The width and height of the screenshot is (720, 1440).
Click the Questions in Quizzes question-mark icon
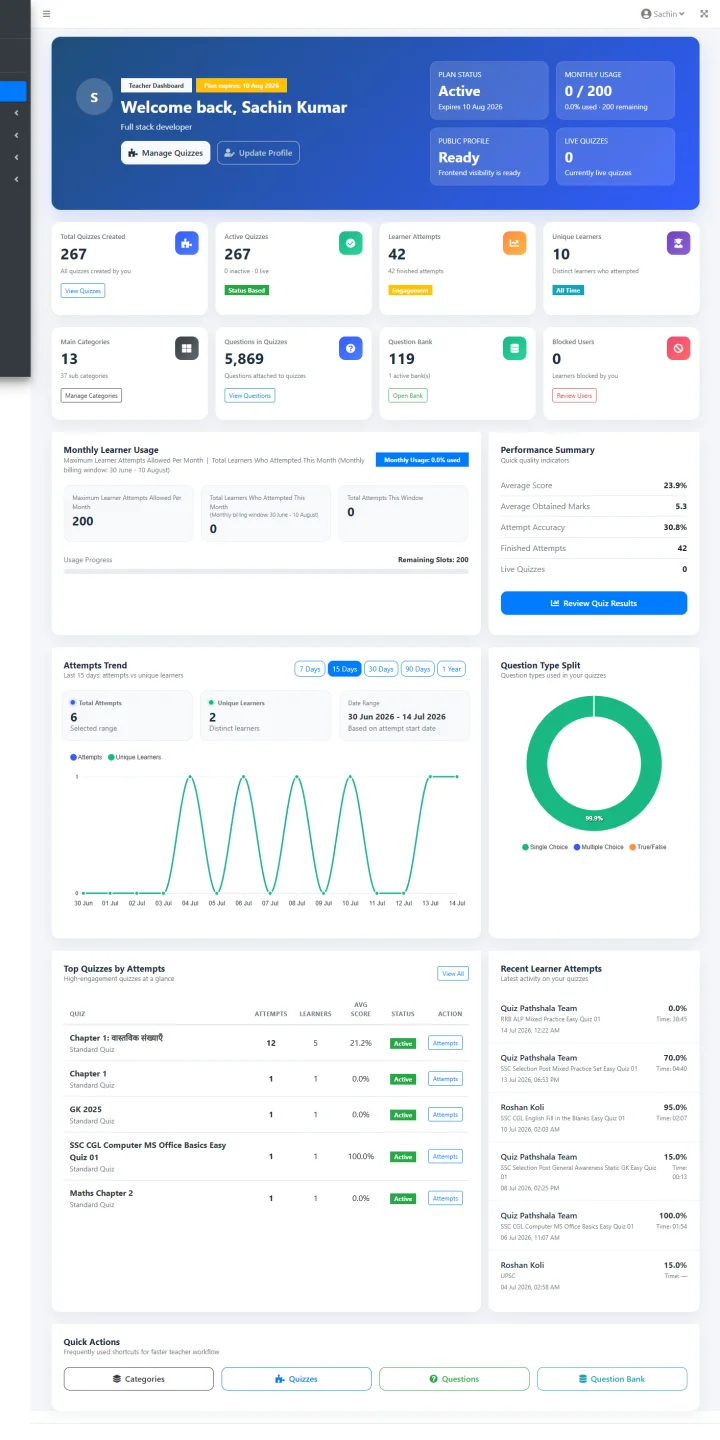coord(350,347)
